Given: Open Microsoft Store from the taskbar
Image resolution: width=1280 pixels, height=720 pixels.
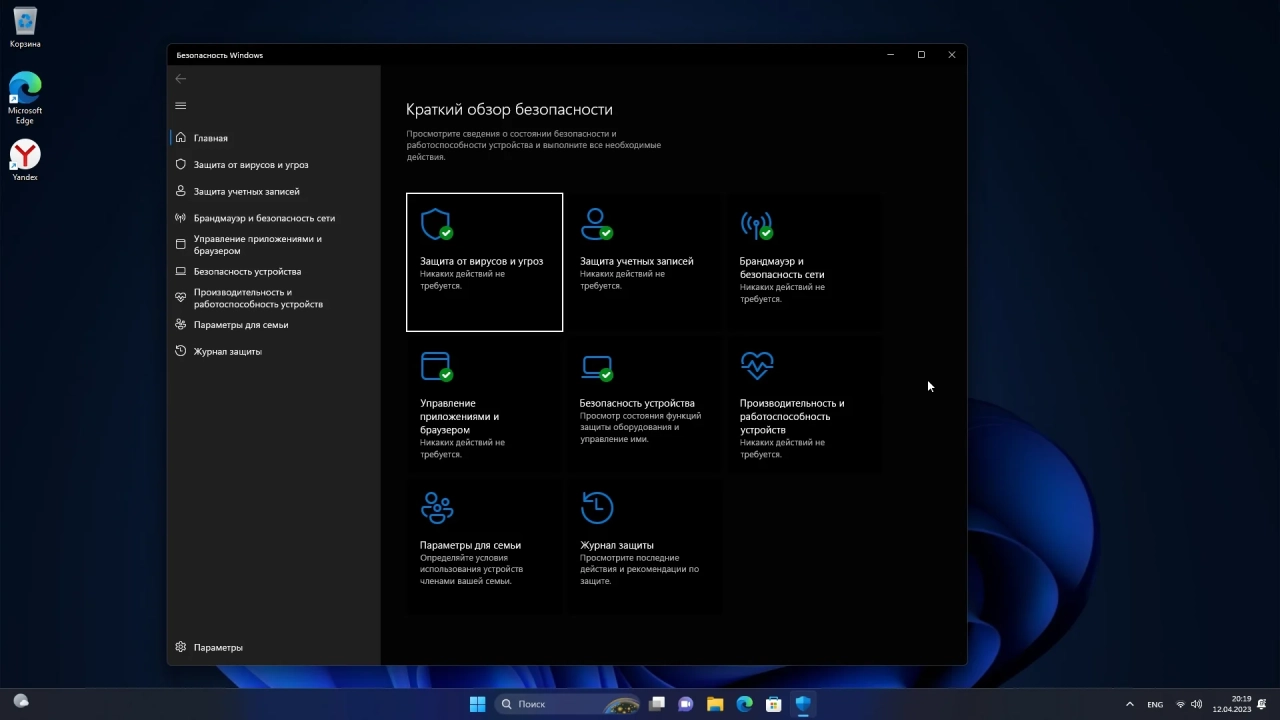Looking at the screenshot, I should 773,704.
